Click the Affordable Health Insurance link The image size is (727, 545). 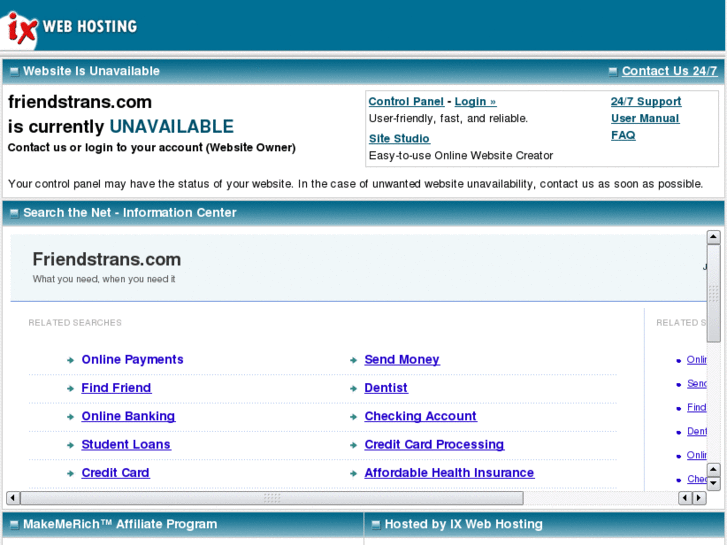coord(449,473)
